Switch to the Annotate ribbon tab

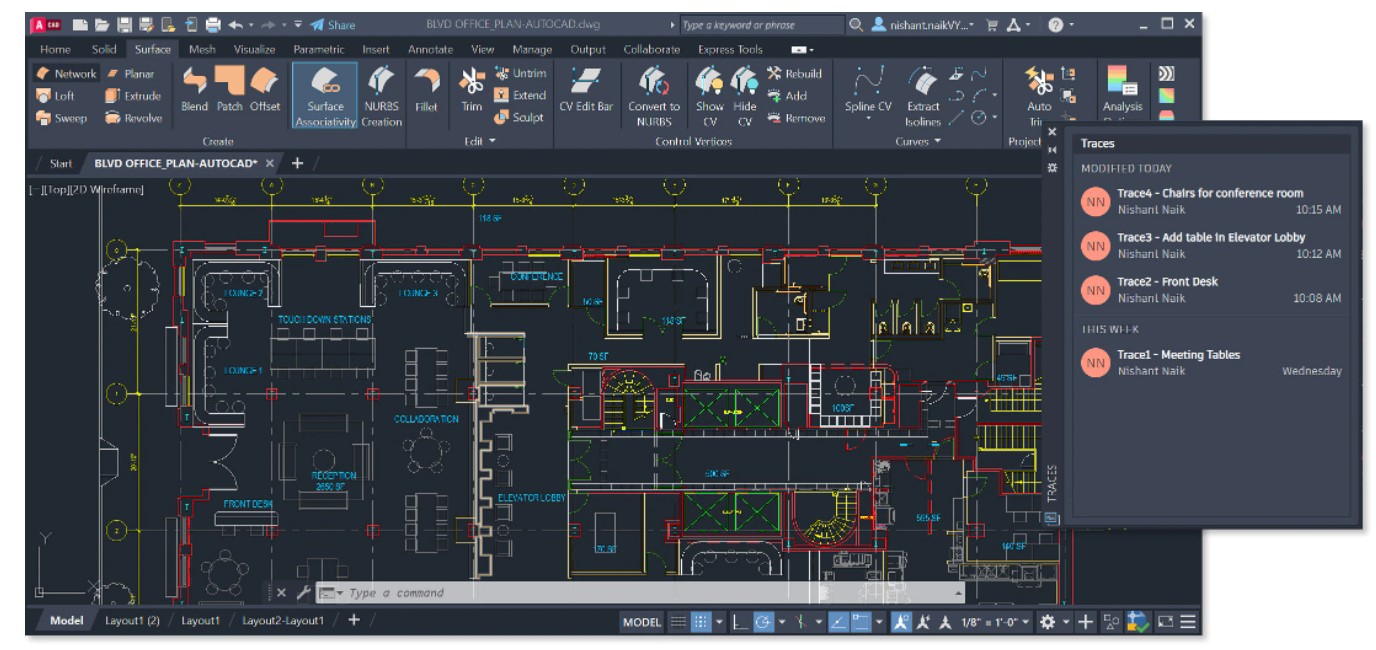430,49
